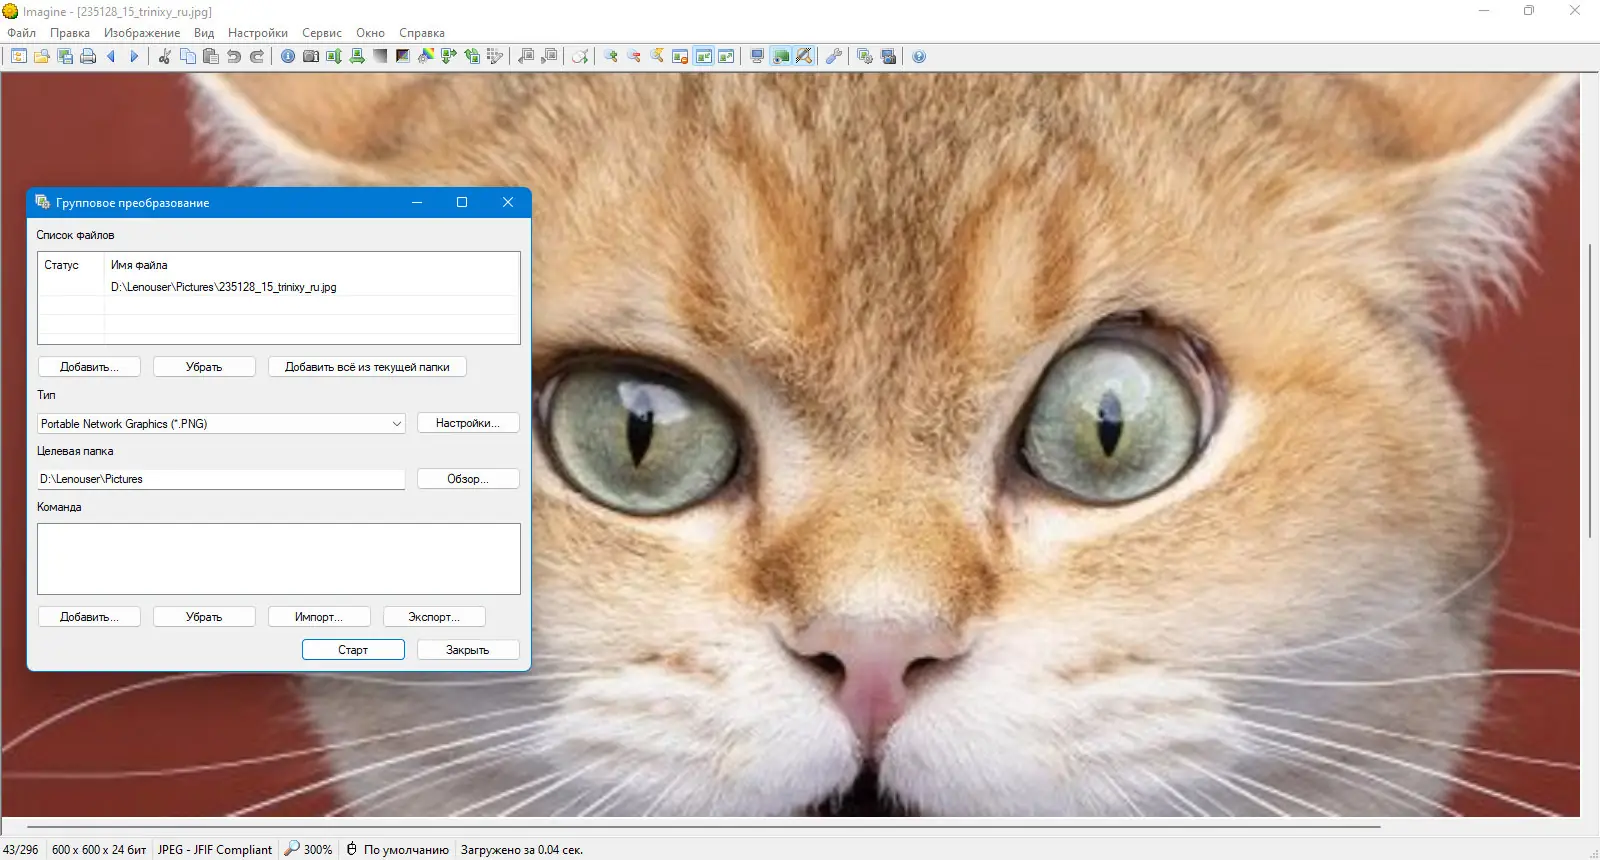Image resolution: width=1600 pixels, height=860 pixels.
Task: Click Добавить... under the Команда list
Action: (89, 617)
